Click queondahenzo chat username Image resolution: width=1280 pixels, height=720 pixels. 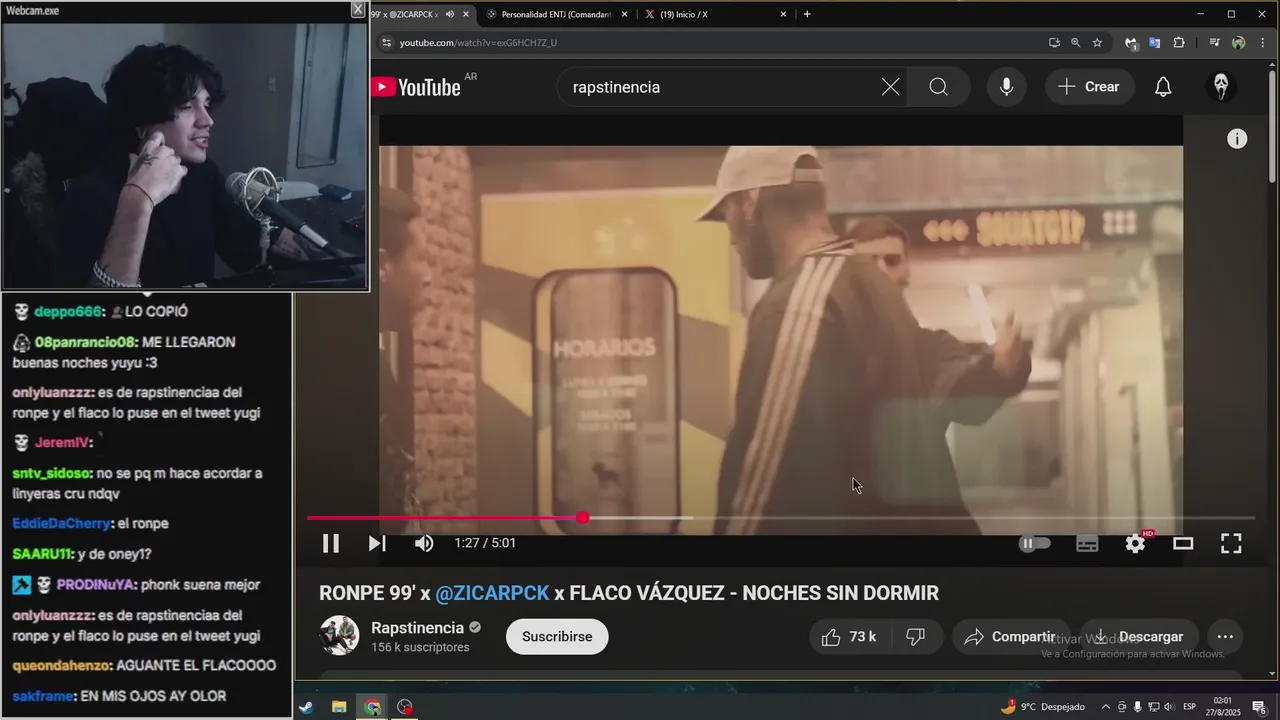pyautogui.click(x=62, y=665)
